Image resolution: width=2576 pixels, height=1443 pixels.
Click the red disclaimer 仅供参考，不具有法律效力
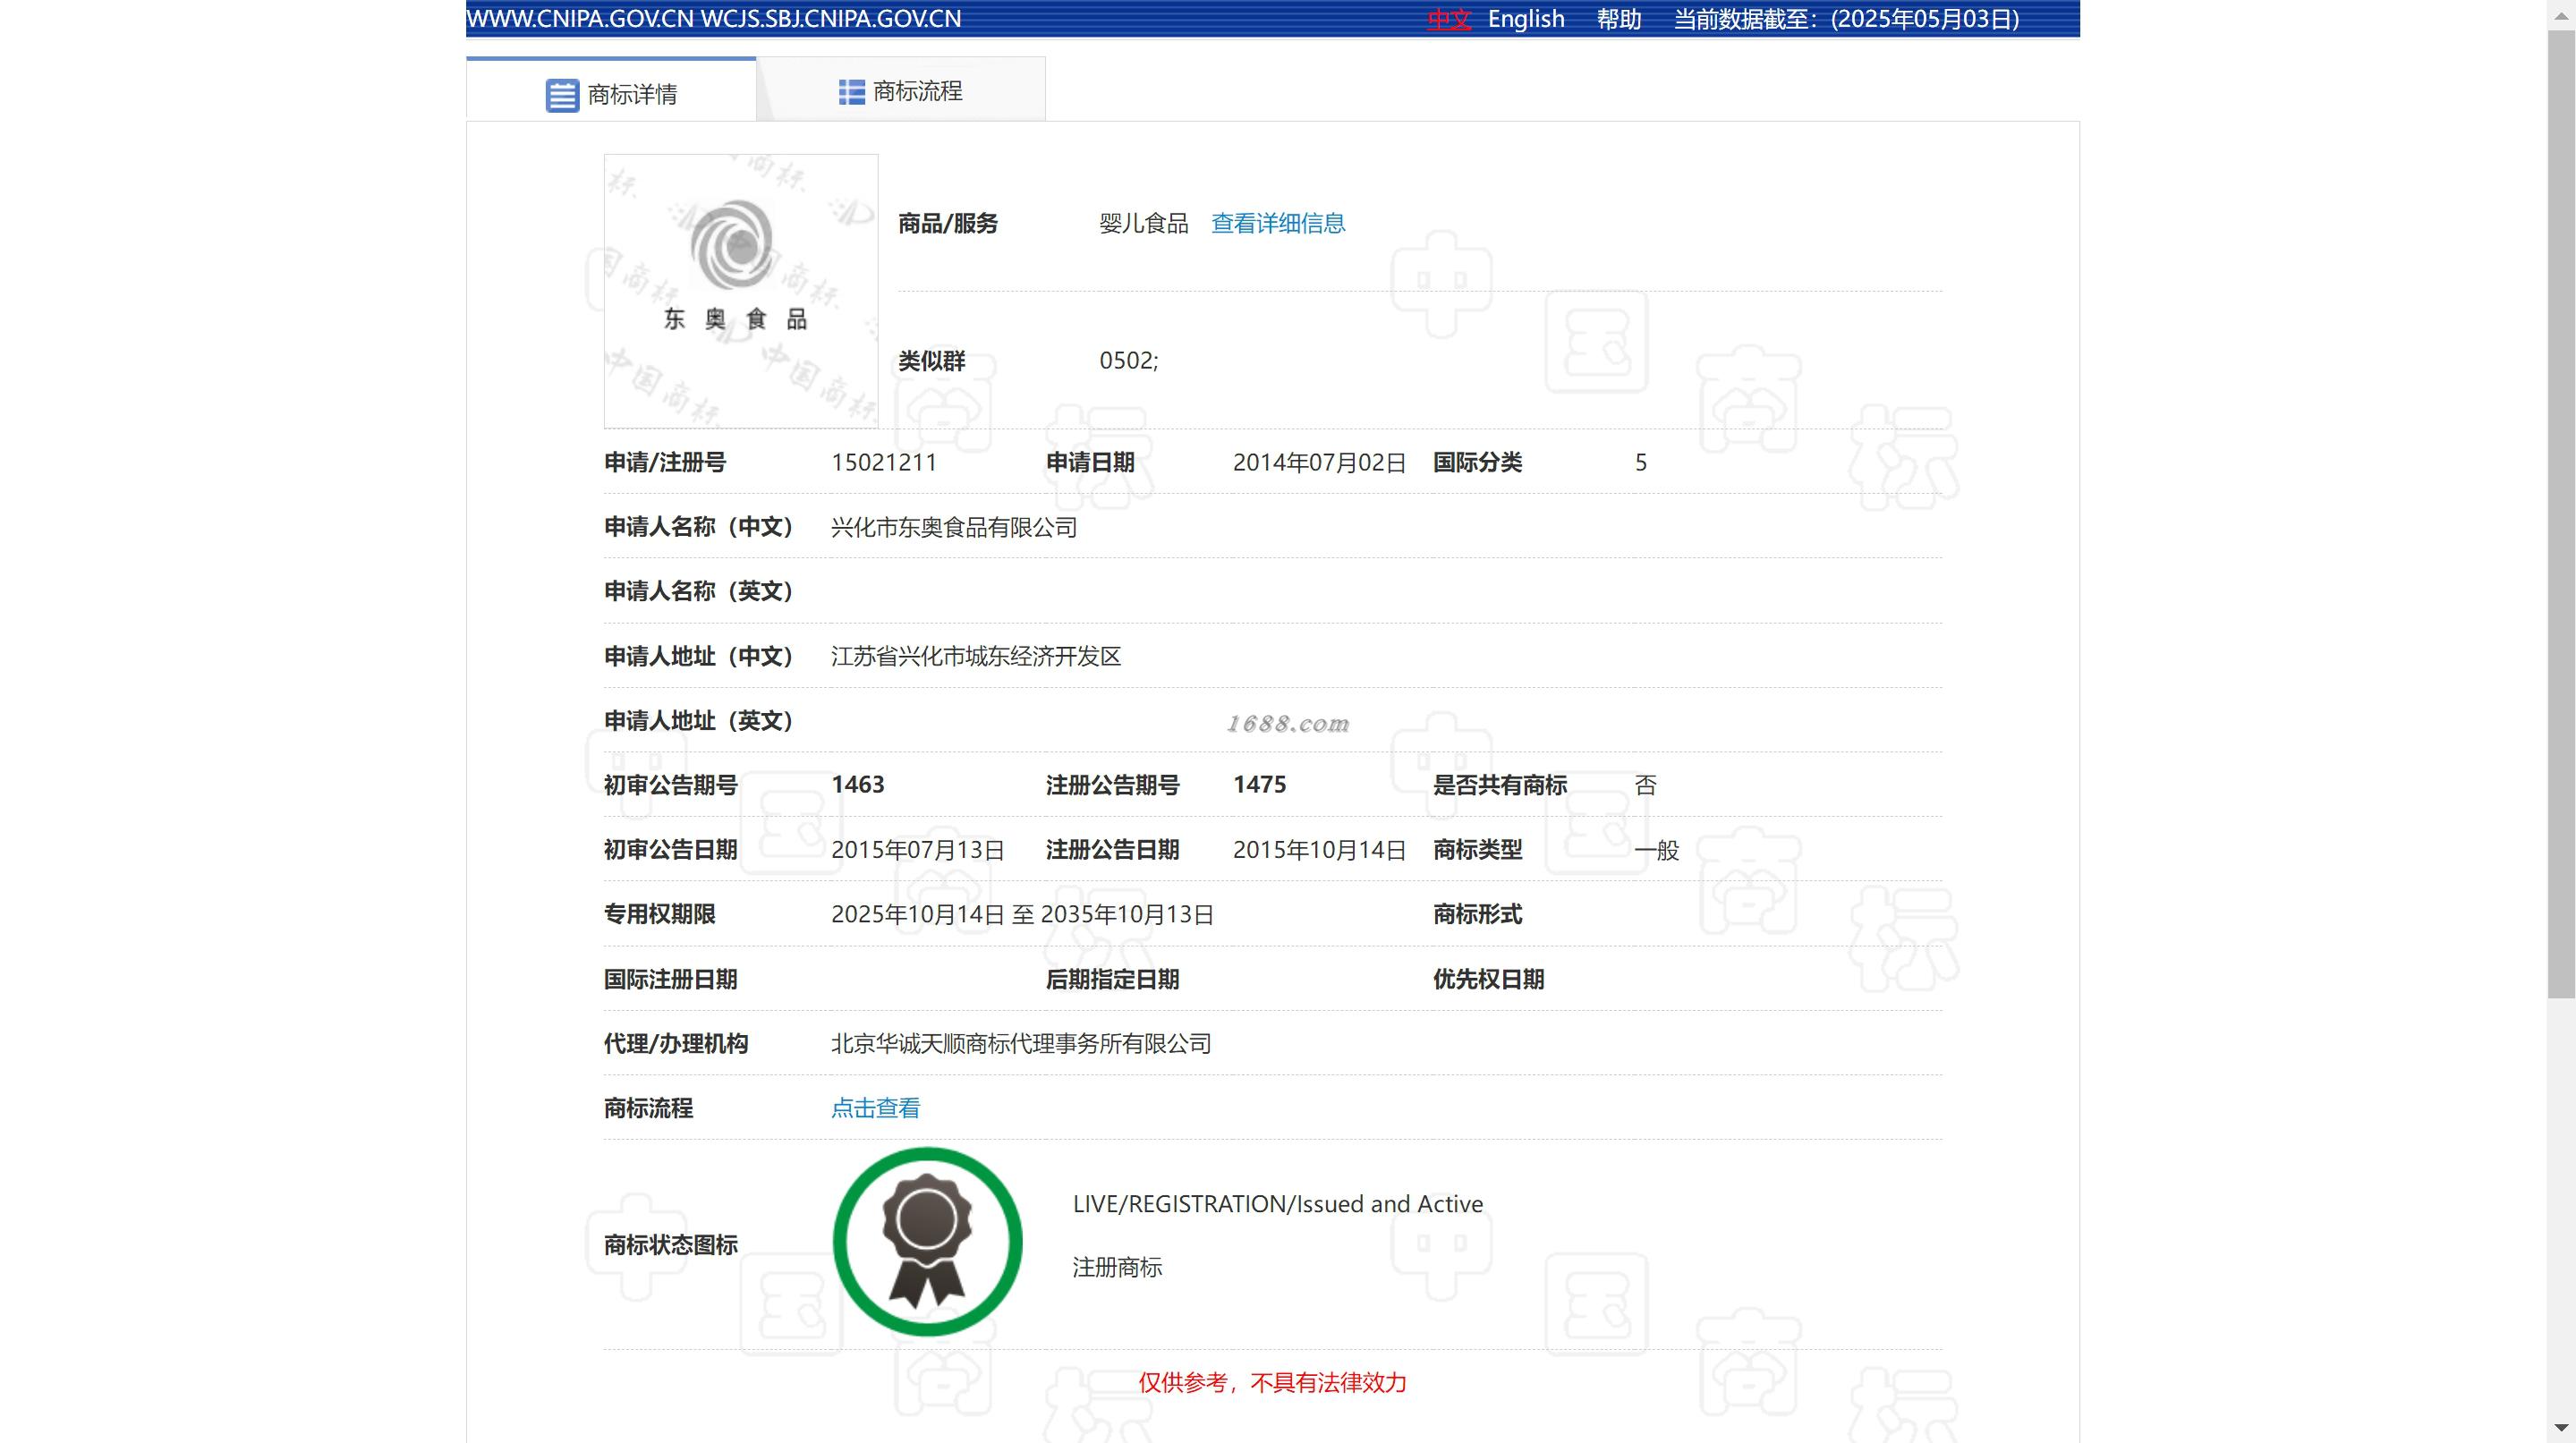tap(1272, 1383)
